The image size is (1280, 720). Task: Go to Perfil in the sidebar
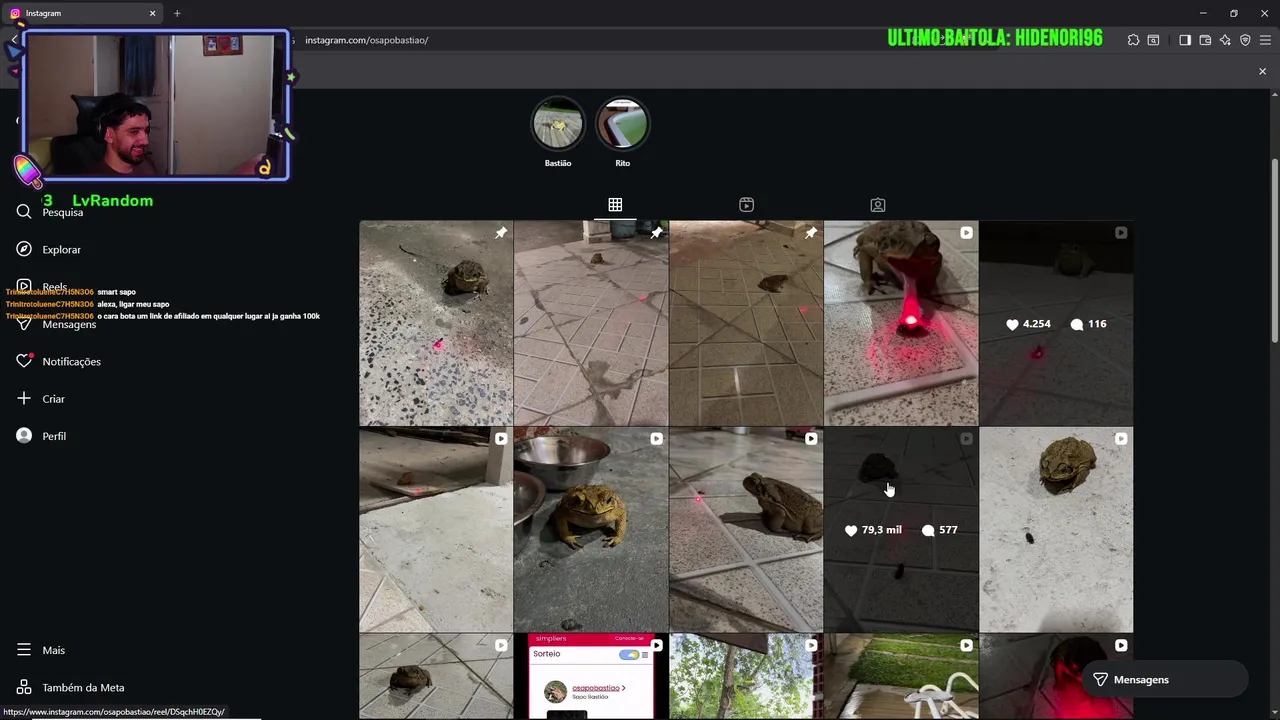[x=41, y=436]
